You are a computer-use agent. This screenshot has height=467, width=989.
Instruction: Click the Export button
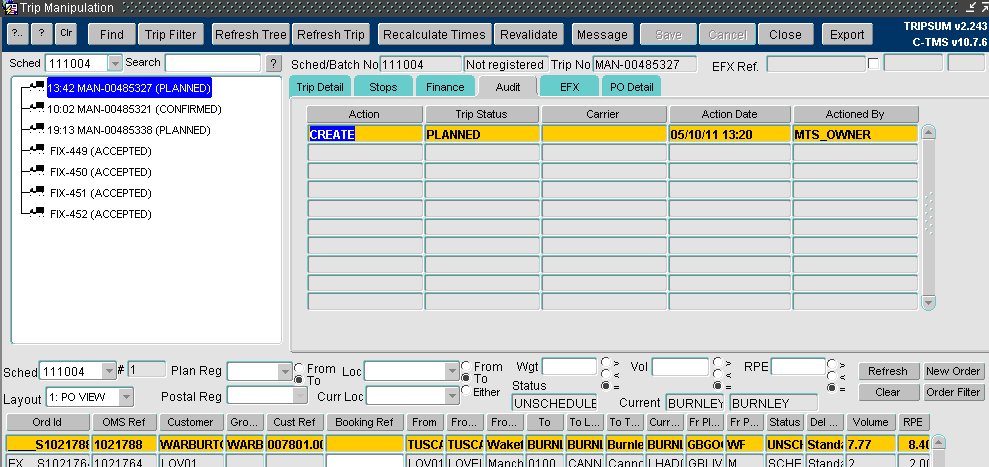pos(847,35)
